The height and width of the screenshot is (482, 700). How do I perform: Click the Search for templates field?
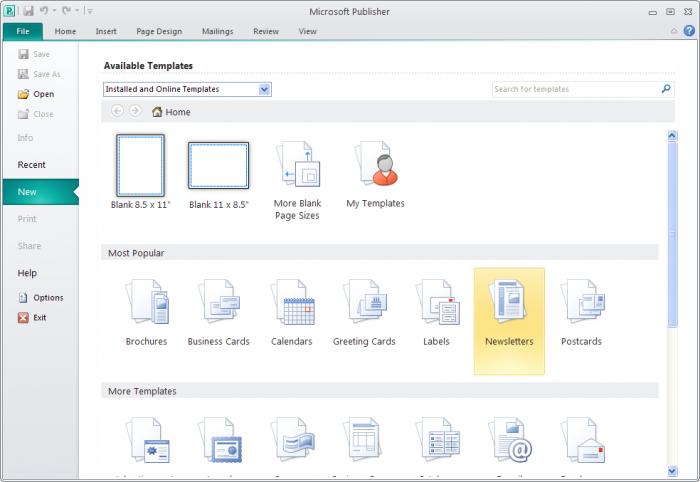coord(575,89)
